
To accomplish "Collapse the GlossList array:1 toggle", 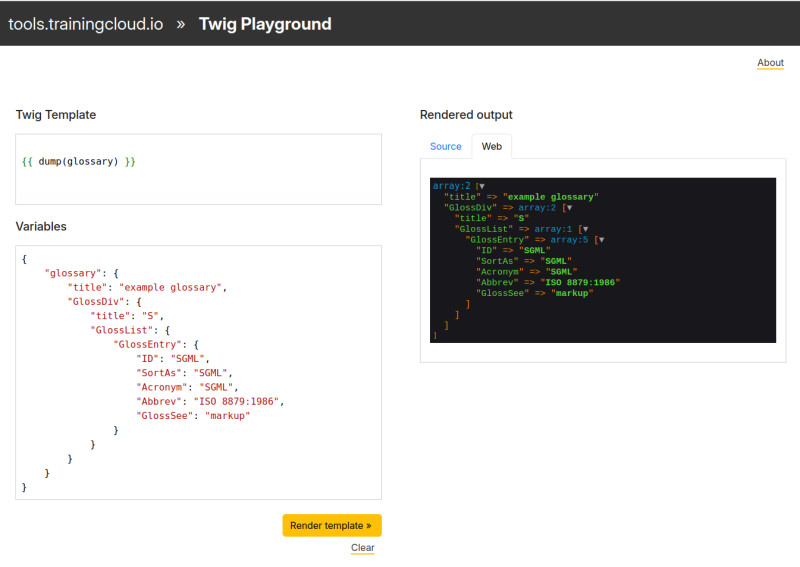I will coord(585,229).
